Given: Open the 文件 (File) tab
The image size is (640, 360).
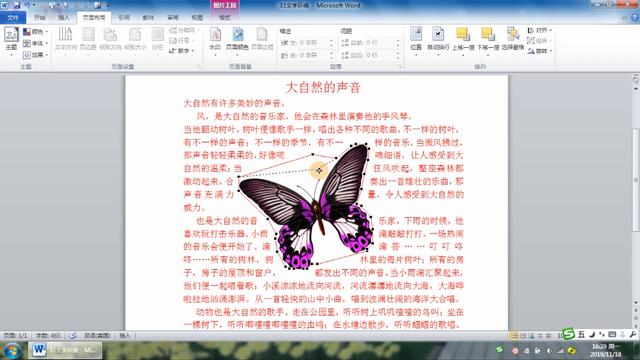Looking at the screenshot, I should 13,18.
